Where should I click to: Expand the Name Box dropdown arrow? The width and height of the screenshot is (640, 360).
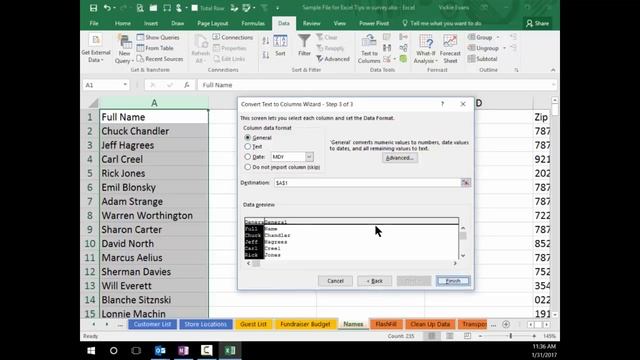[x=125, y=85]
